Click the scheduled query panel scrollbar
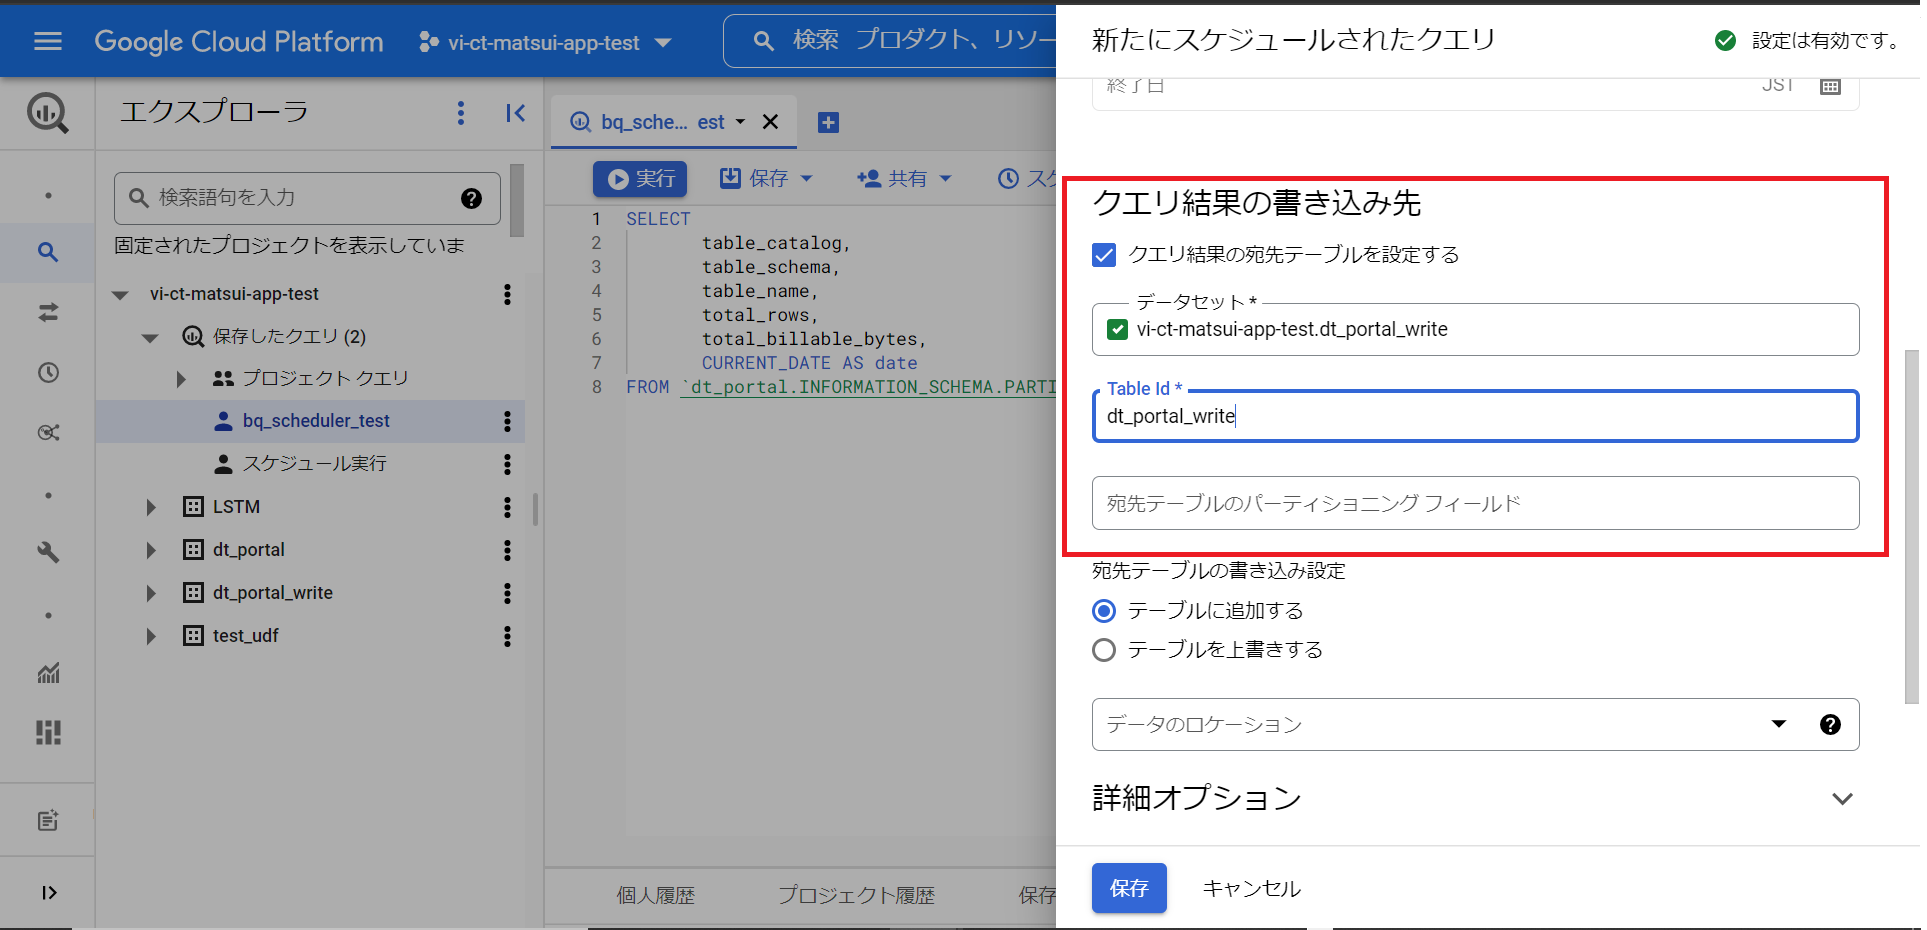 point(1912,527)
